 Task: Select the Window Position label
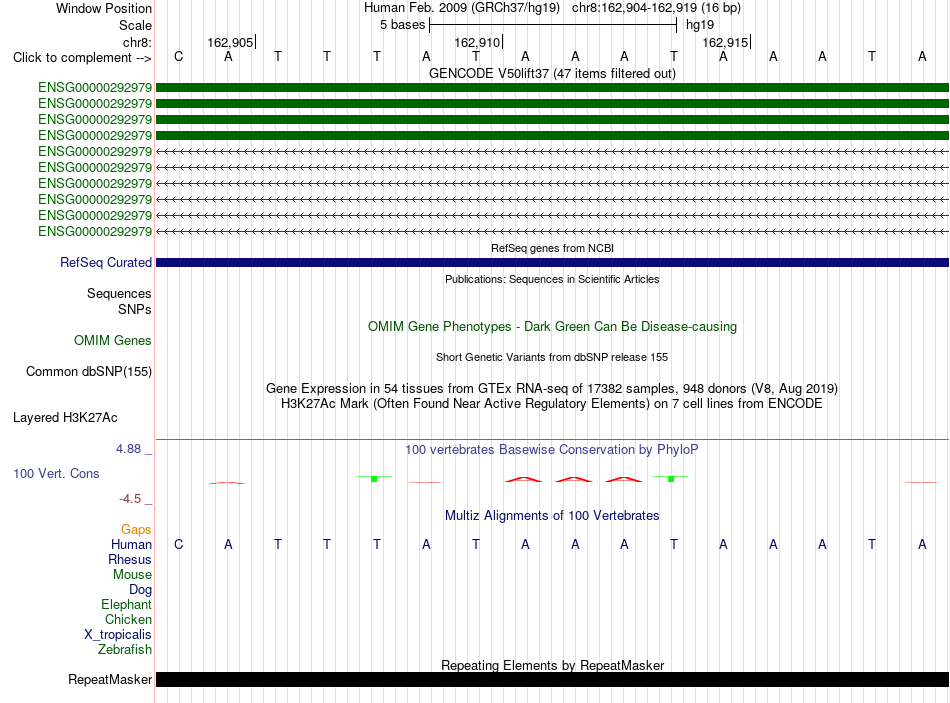click(x=104, y=8)
